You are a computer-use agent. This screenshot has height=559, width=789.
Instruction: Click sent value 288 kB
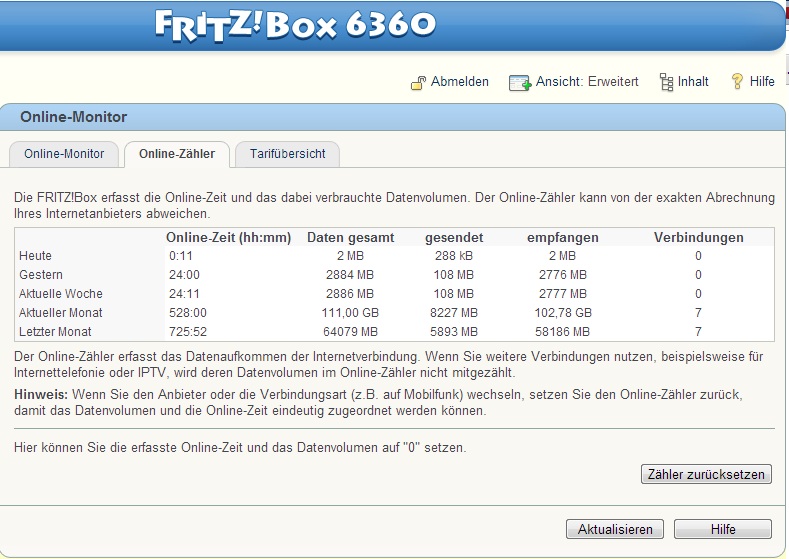click(x=454, y=256)
